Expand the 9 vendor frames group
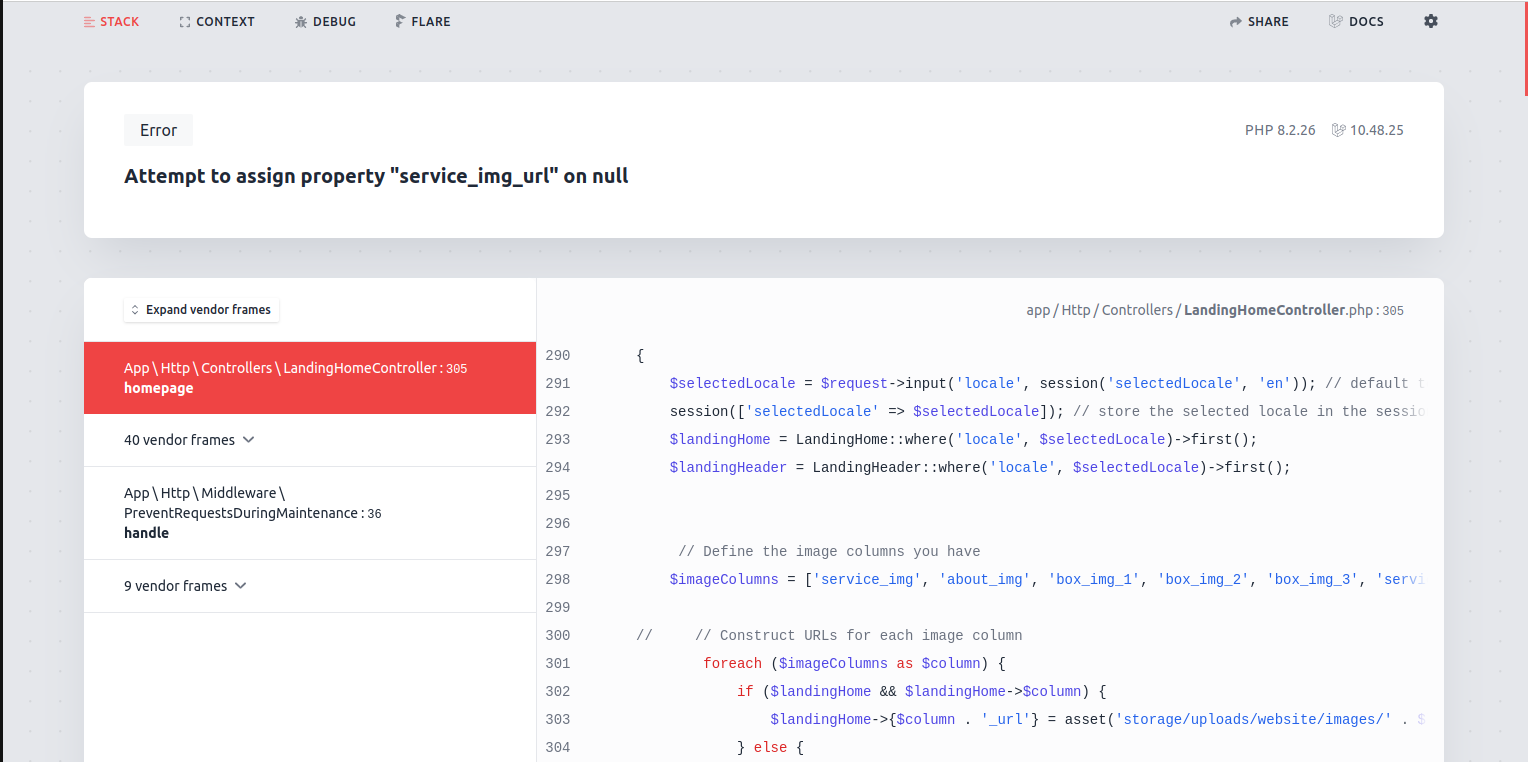The height and width of the screenshot is (762, 1528). [x=185, y=586]
